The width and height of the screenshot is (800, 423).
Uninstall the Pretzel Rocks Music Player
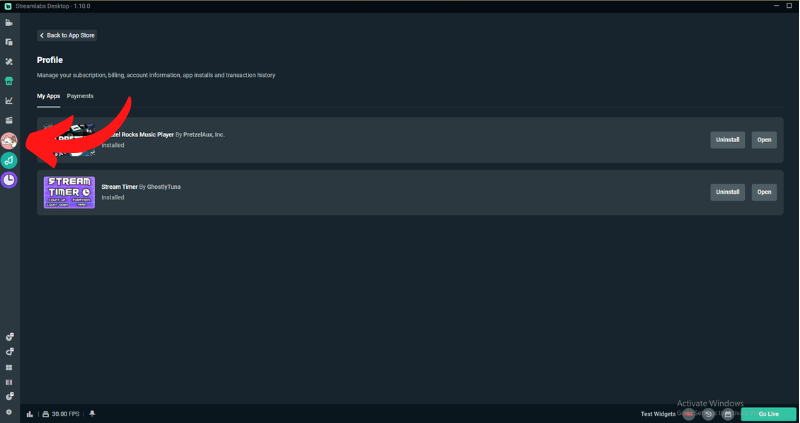(x=727, y=140)
